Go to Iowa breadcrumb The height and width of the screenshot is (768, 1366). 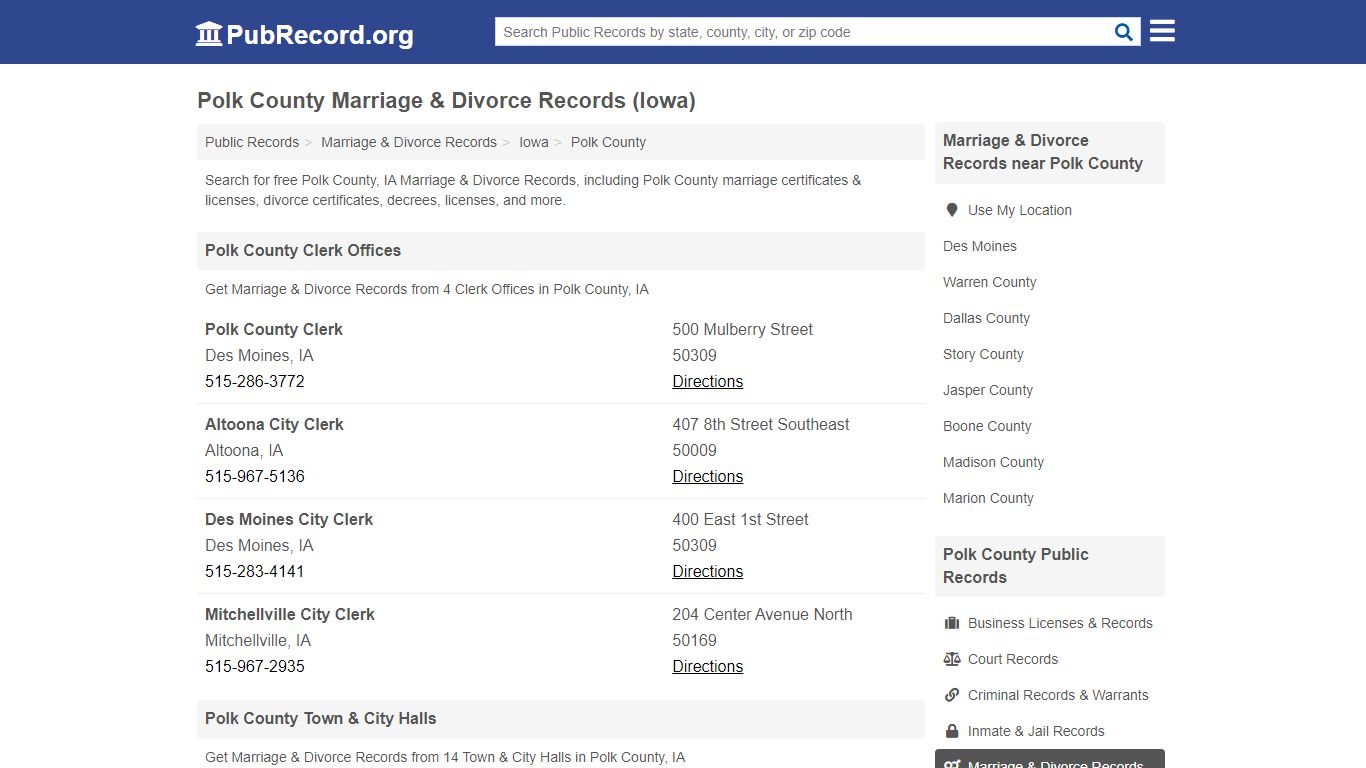(x=534, y=142)
